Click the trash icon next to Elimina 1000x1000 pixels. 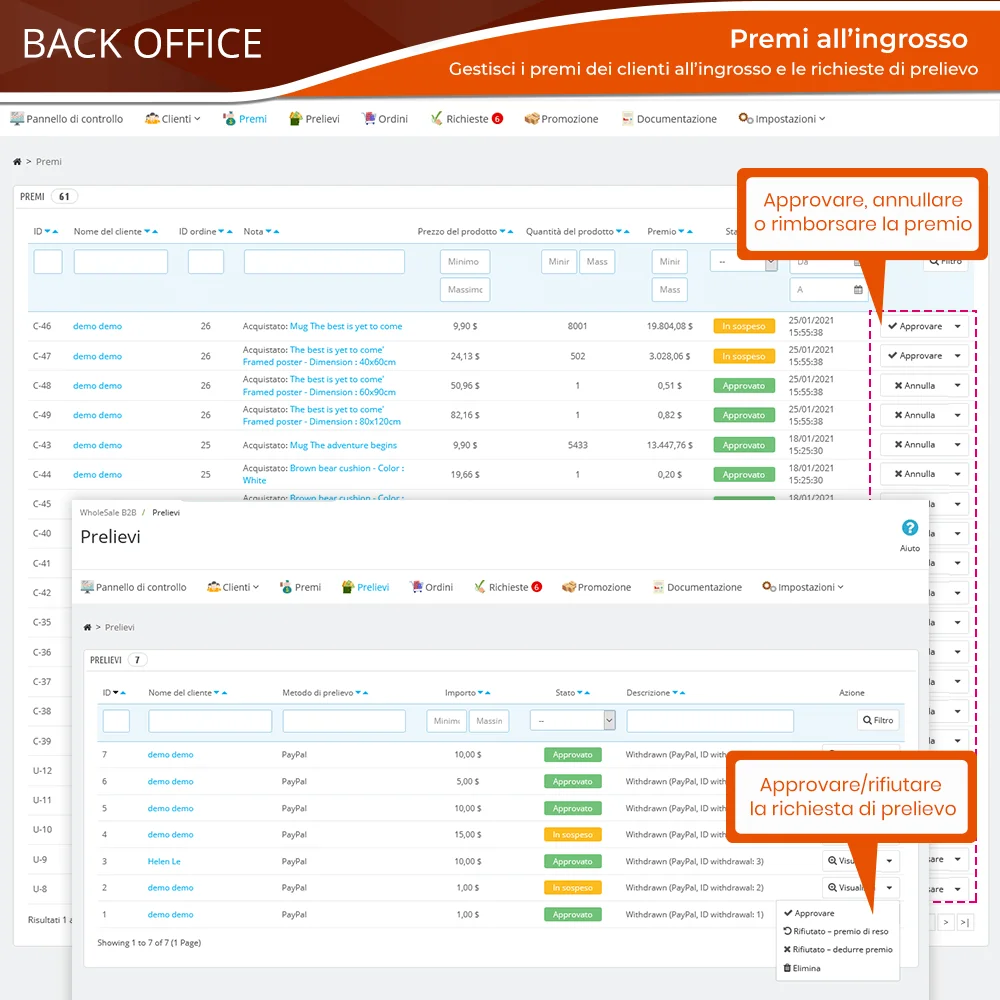point(787,968)
